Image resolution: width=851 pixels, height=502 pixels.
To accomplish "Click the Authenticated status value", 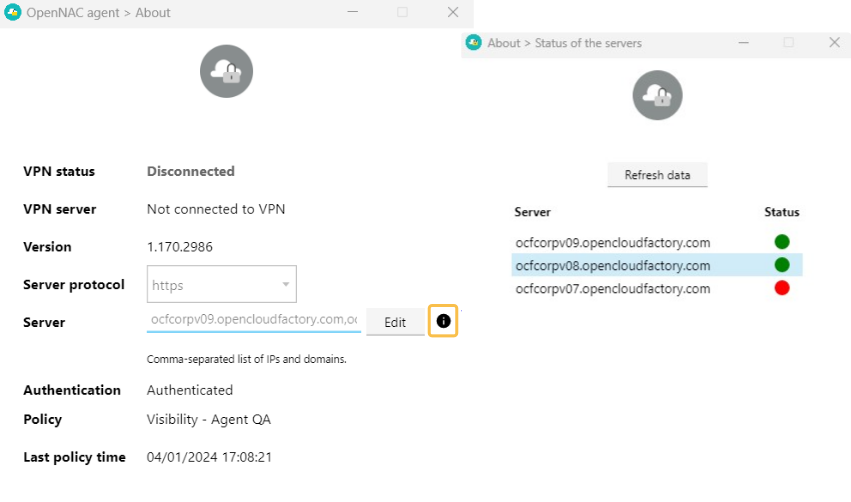I will coord(190,390).
